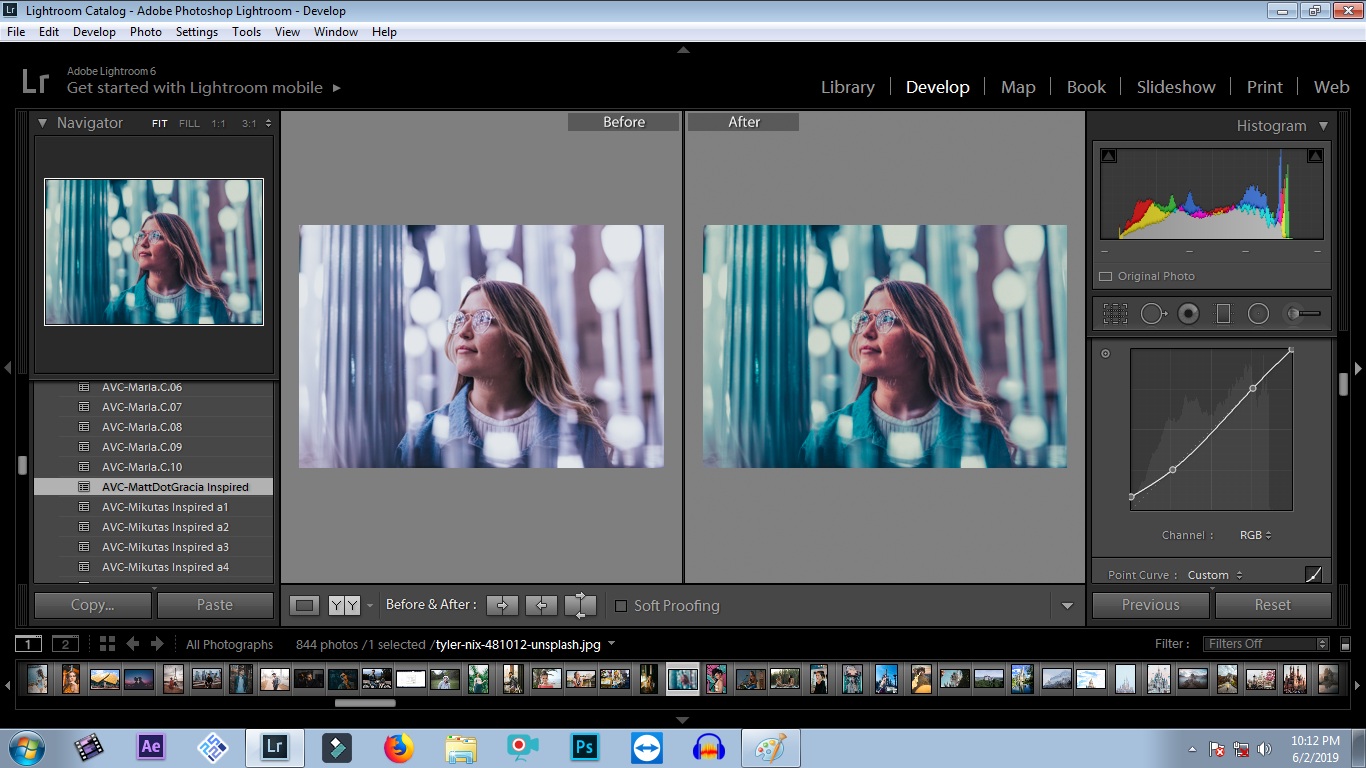Viewport: 1366px width, 768px height.
Task: Select the Graduated Filter tool
Action: [1223, 314]
